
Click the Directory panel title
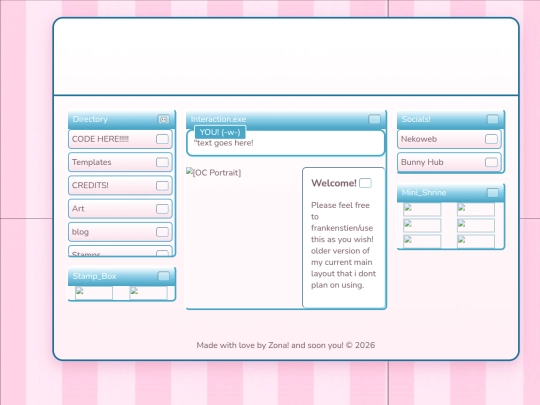(x=90, y=119)
